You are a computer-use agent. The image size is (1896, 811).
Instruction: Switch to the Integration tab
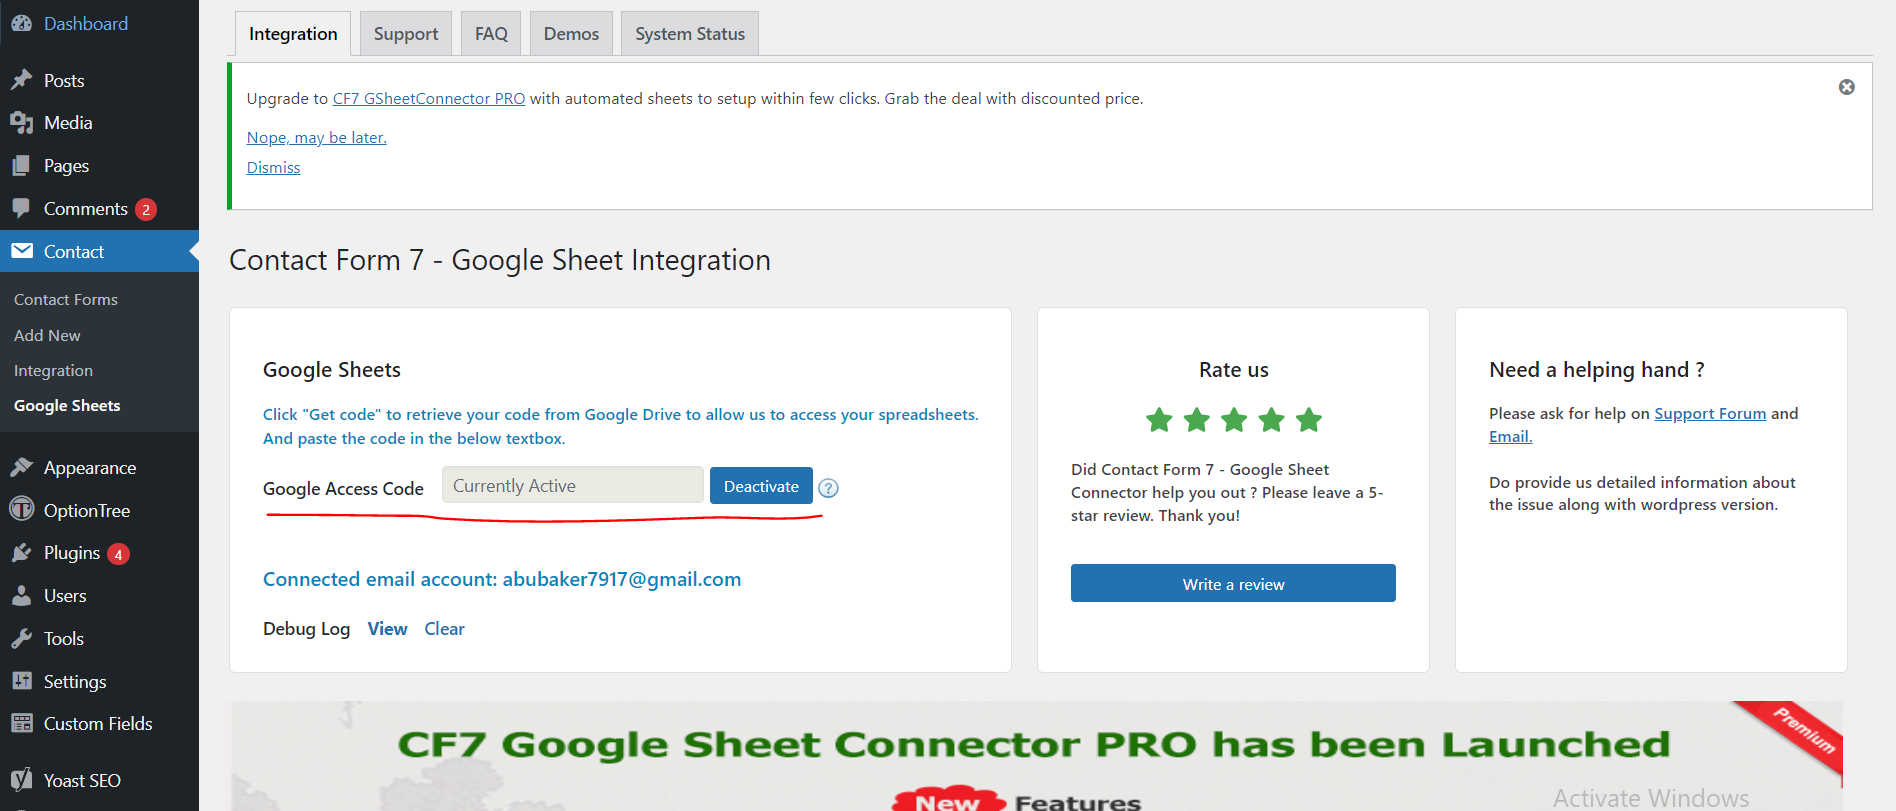293,34
